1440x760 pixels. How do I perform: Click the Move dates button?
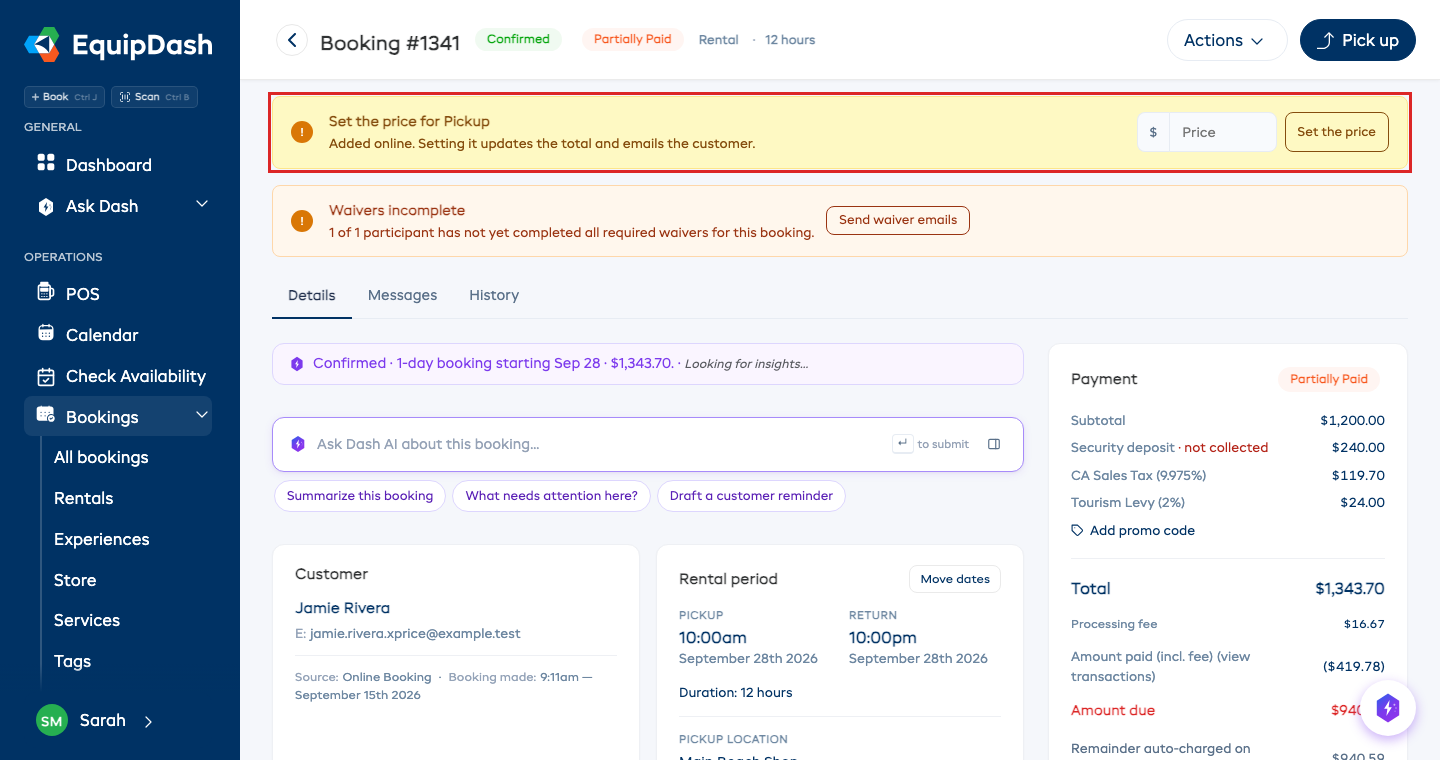955,579
